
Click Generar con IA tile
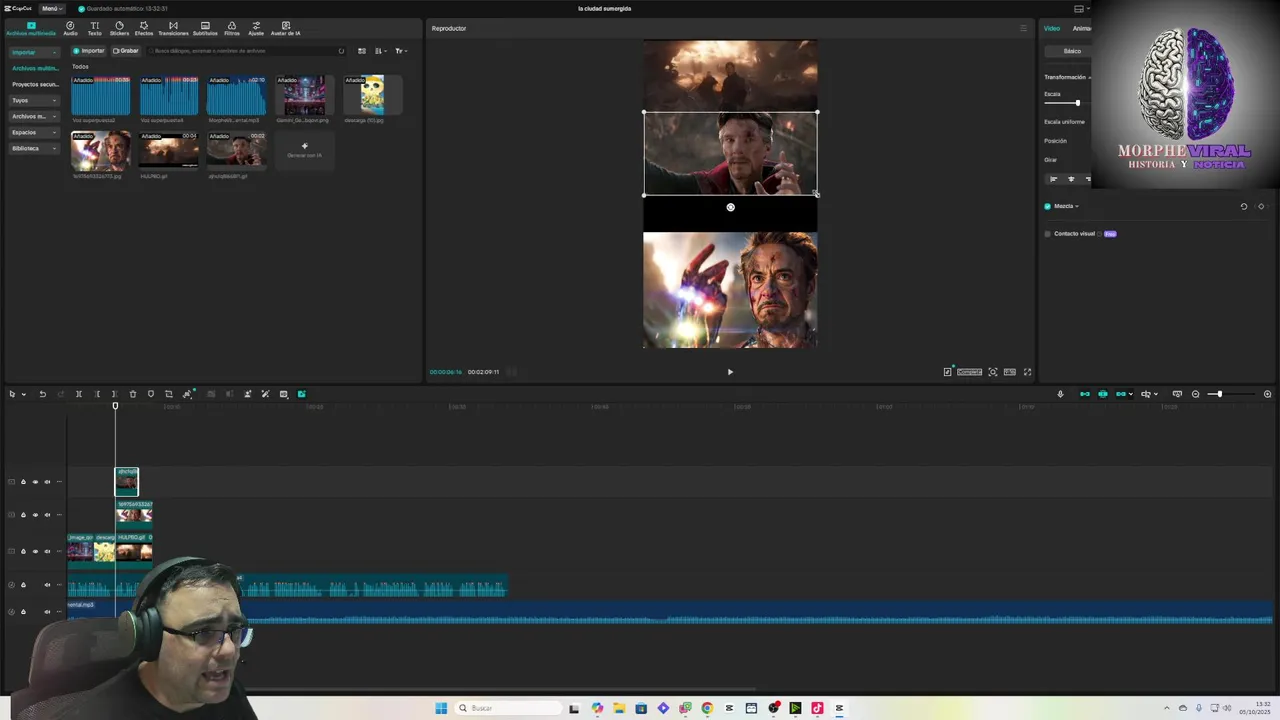304,150
